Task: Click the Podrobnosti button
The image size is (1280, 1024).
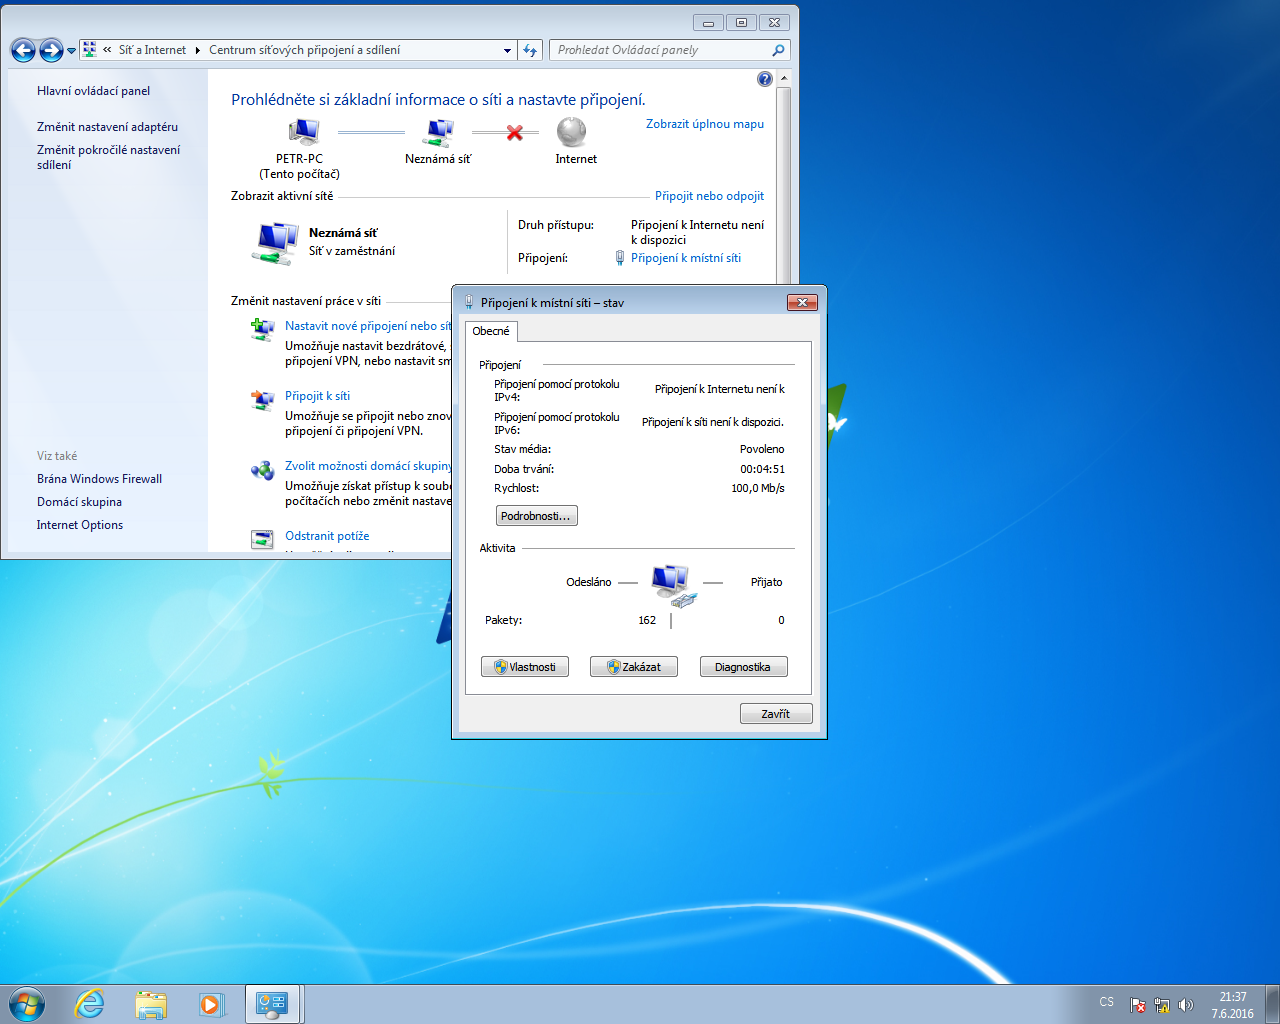Action: (x=536, y=516)
